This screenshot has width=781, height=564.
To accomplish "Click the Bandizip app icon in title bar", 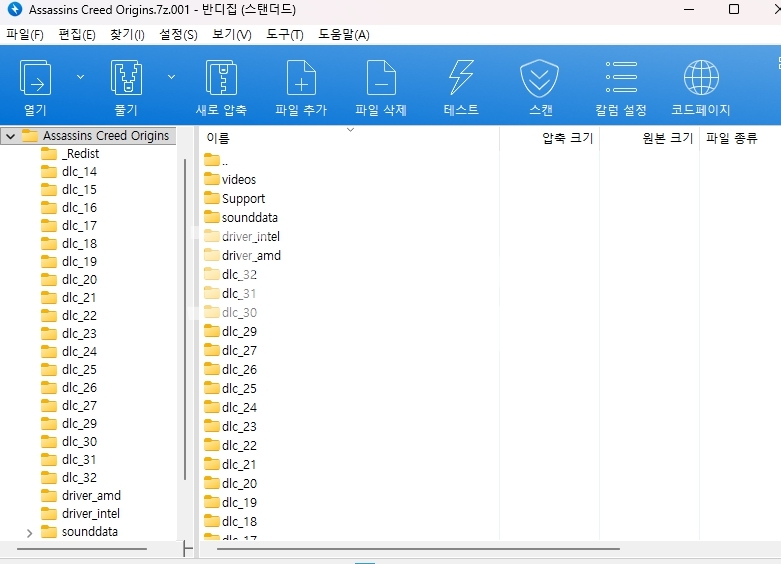I will pos(15,9).
